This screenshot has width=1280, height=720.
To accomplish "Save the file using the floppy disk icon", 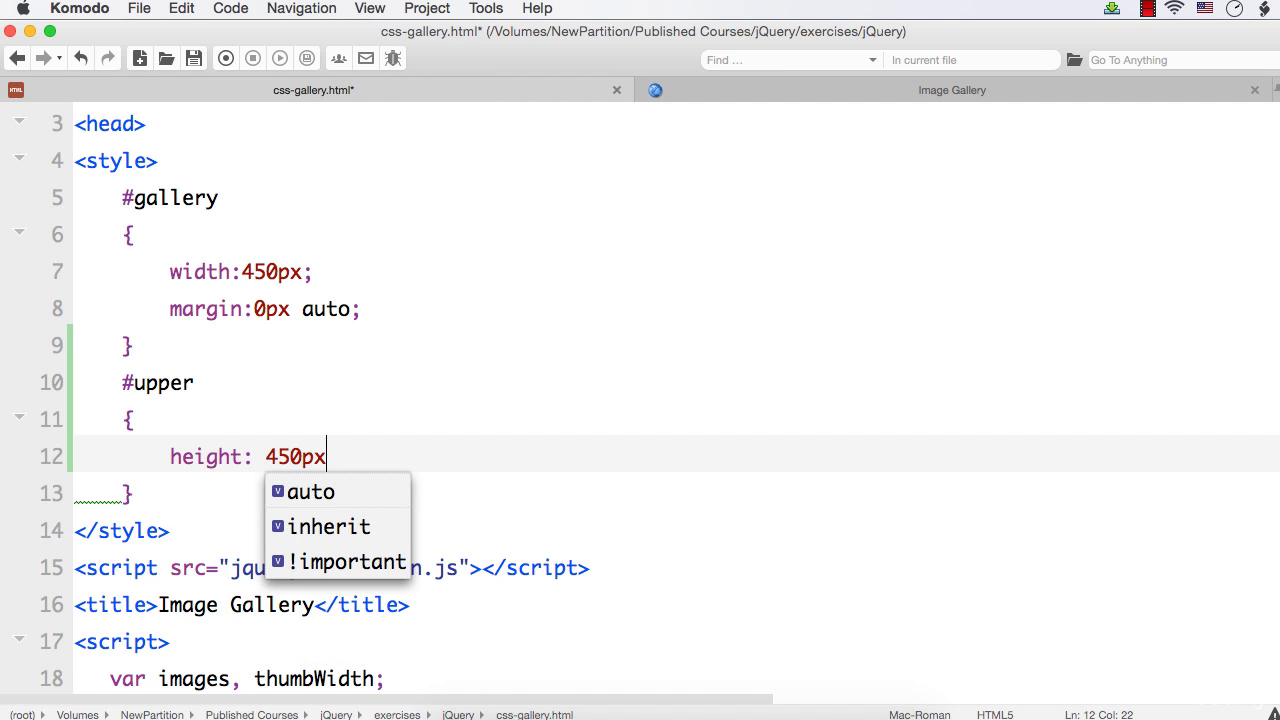I will [194, 59].
